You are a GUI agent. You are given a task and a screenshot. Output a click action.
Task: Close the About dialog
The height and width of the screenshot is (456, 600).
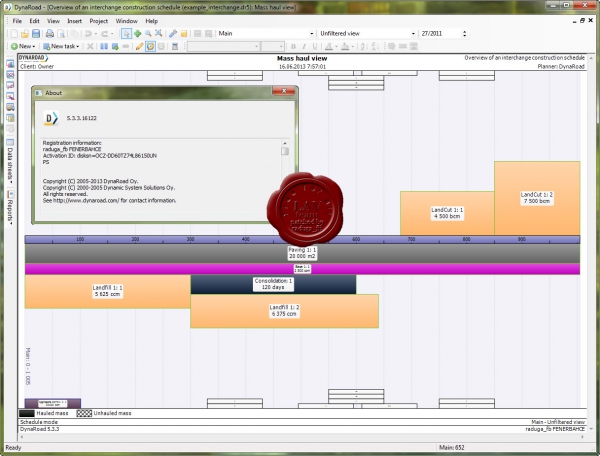pyautogui.click(x=284, y=91)
